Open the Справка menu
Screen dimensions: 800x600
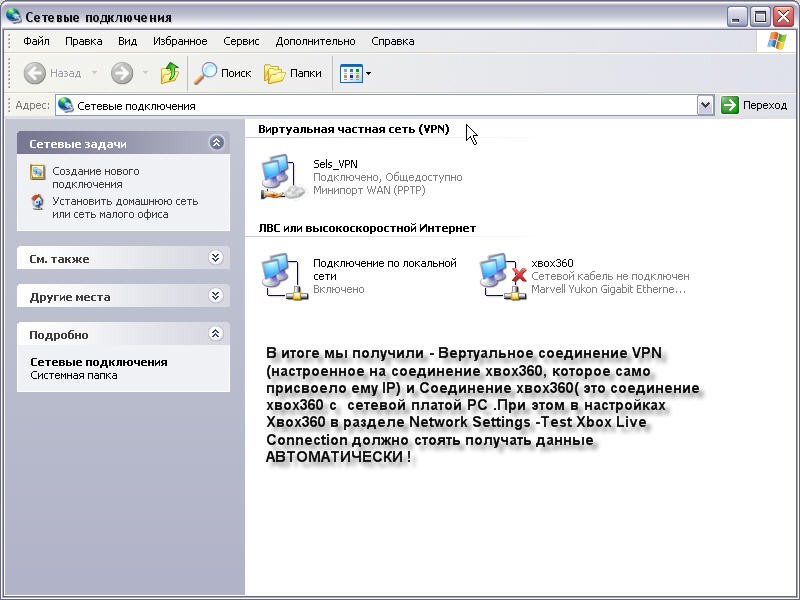click(393, 41)
